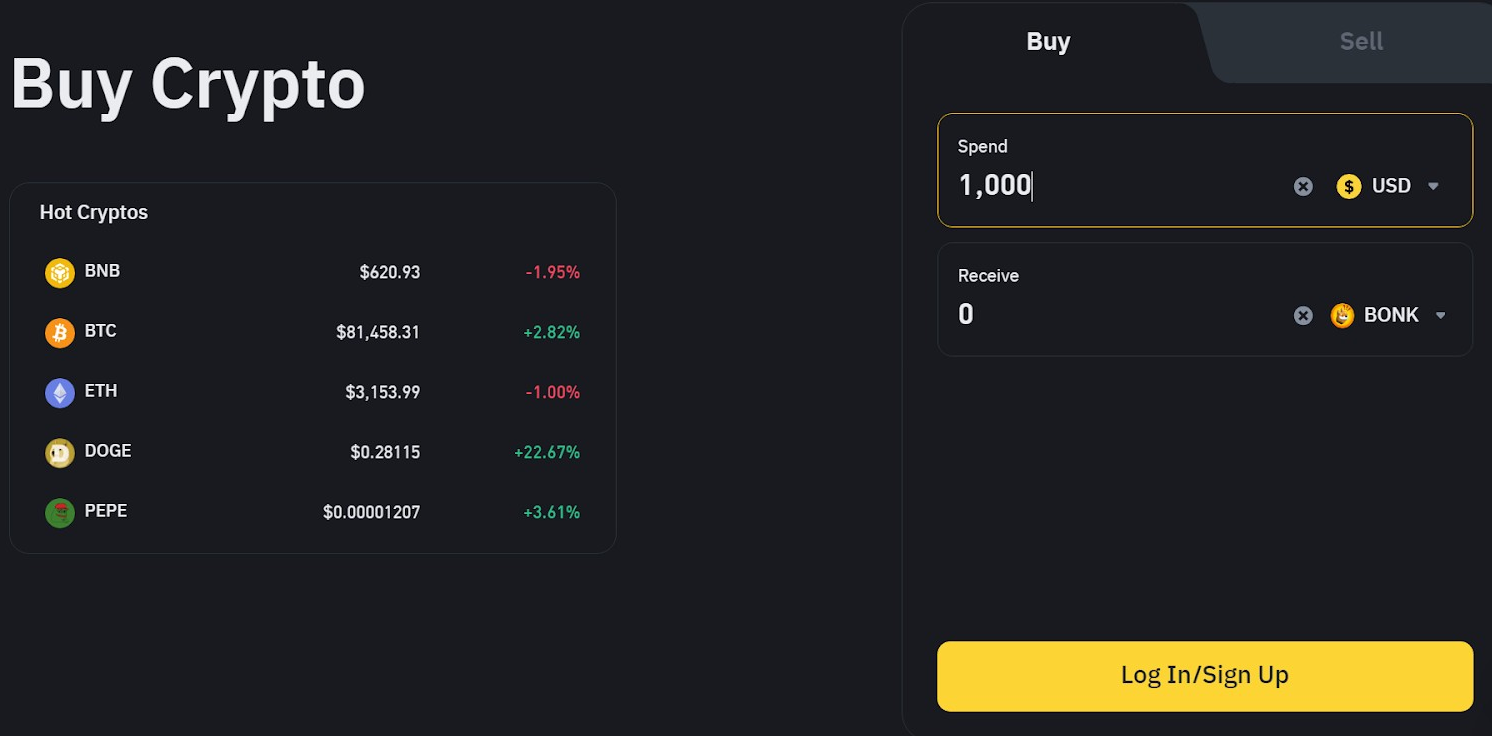1492x736 pixels.
Task: Click the Ethereum ETH coin icon
Action: click(60, 393)
